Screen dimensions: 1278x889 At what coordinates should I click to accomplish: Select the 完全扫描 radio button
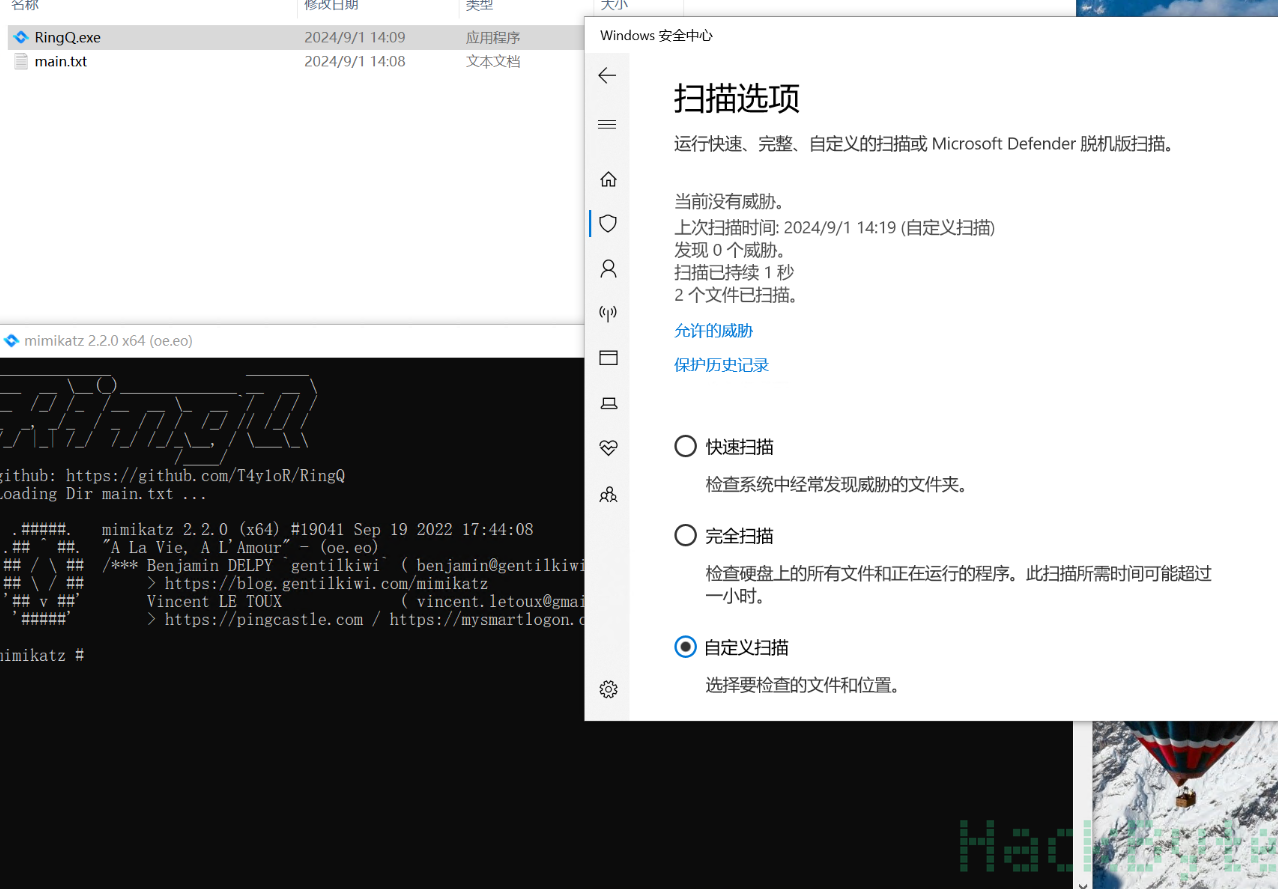tap(685, 536)
